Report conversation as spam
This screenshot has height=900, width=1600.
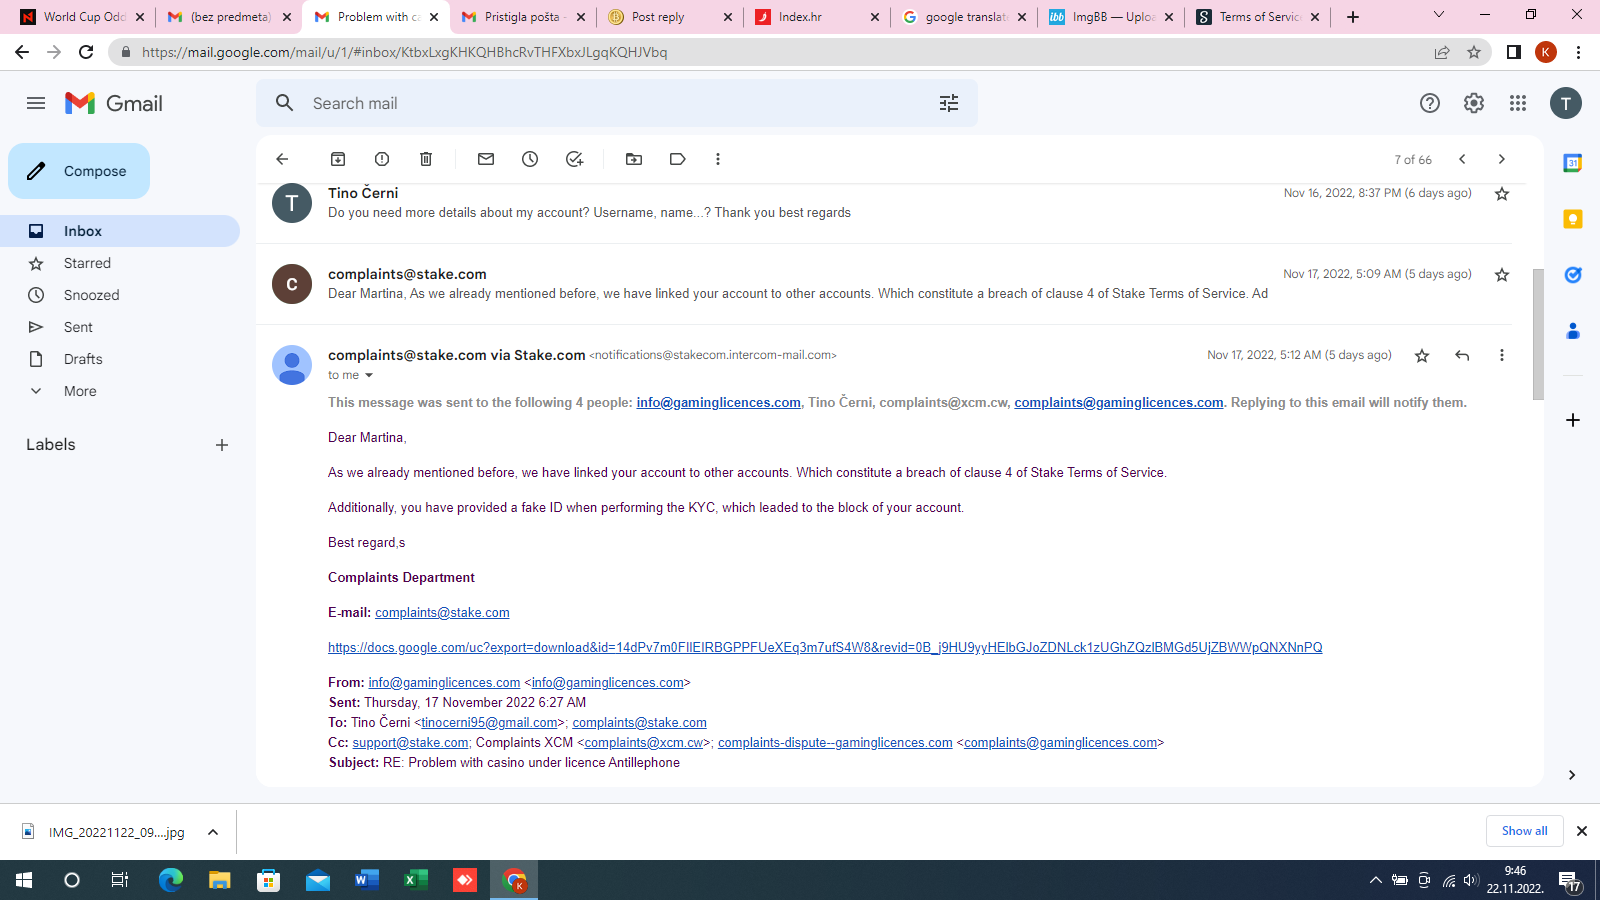(382, 159)
